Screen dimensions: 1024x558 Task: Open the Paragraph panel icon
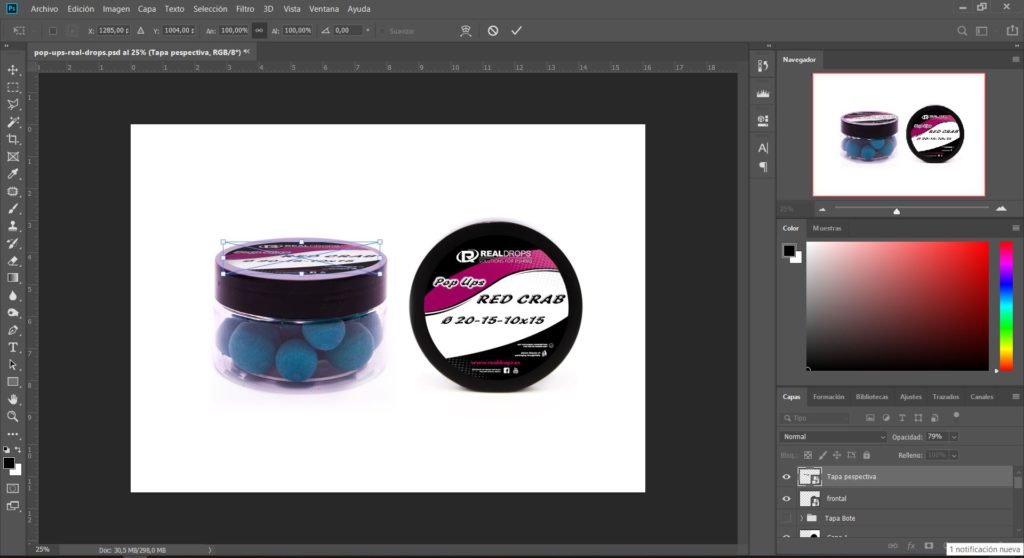tap(763, 167)
